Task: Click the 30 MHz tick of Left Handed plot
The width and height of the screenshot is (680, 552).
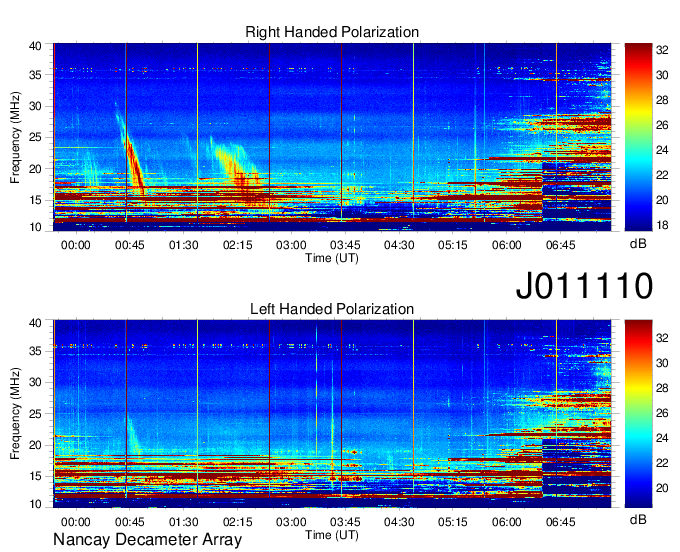Action: (x=35, y=382)
